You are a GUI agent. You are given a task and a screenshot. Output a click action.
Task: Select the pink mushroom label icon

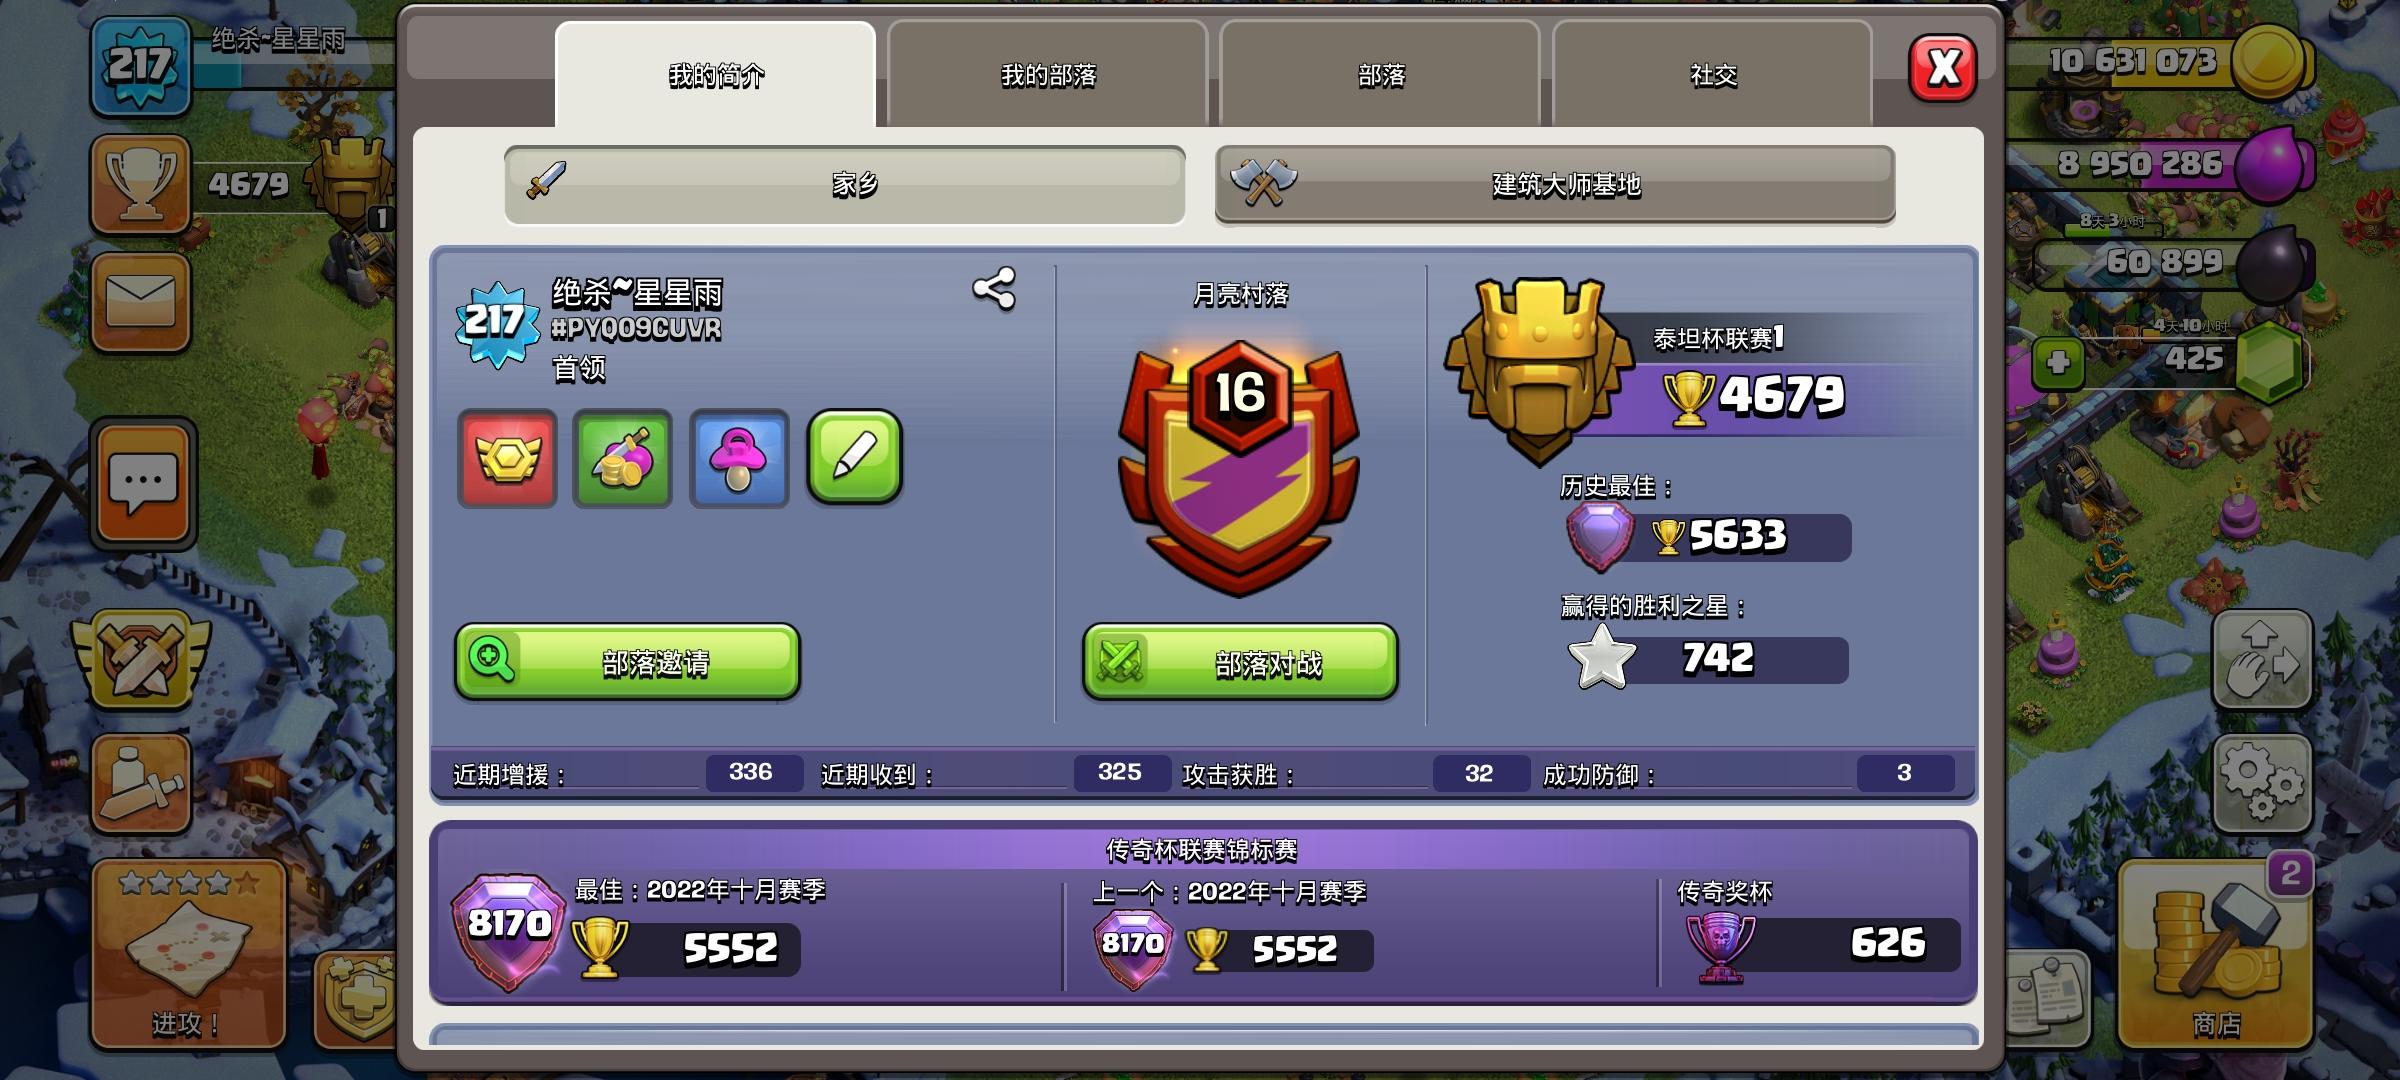(x=739, y=459)
